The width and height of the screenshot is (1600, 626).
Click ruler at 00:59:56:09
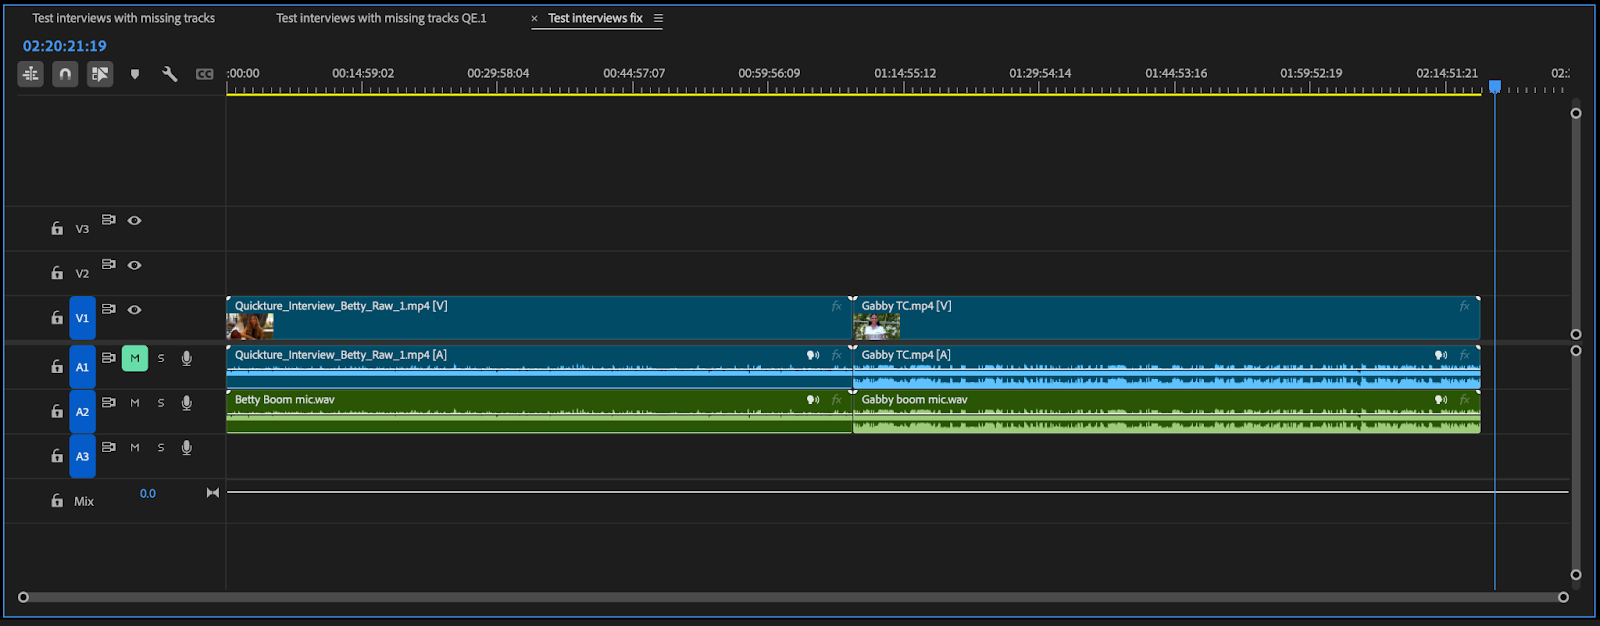point(769,73)
